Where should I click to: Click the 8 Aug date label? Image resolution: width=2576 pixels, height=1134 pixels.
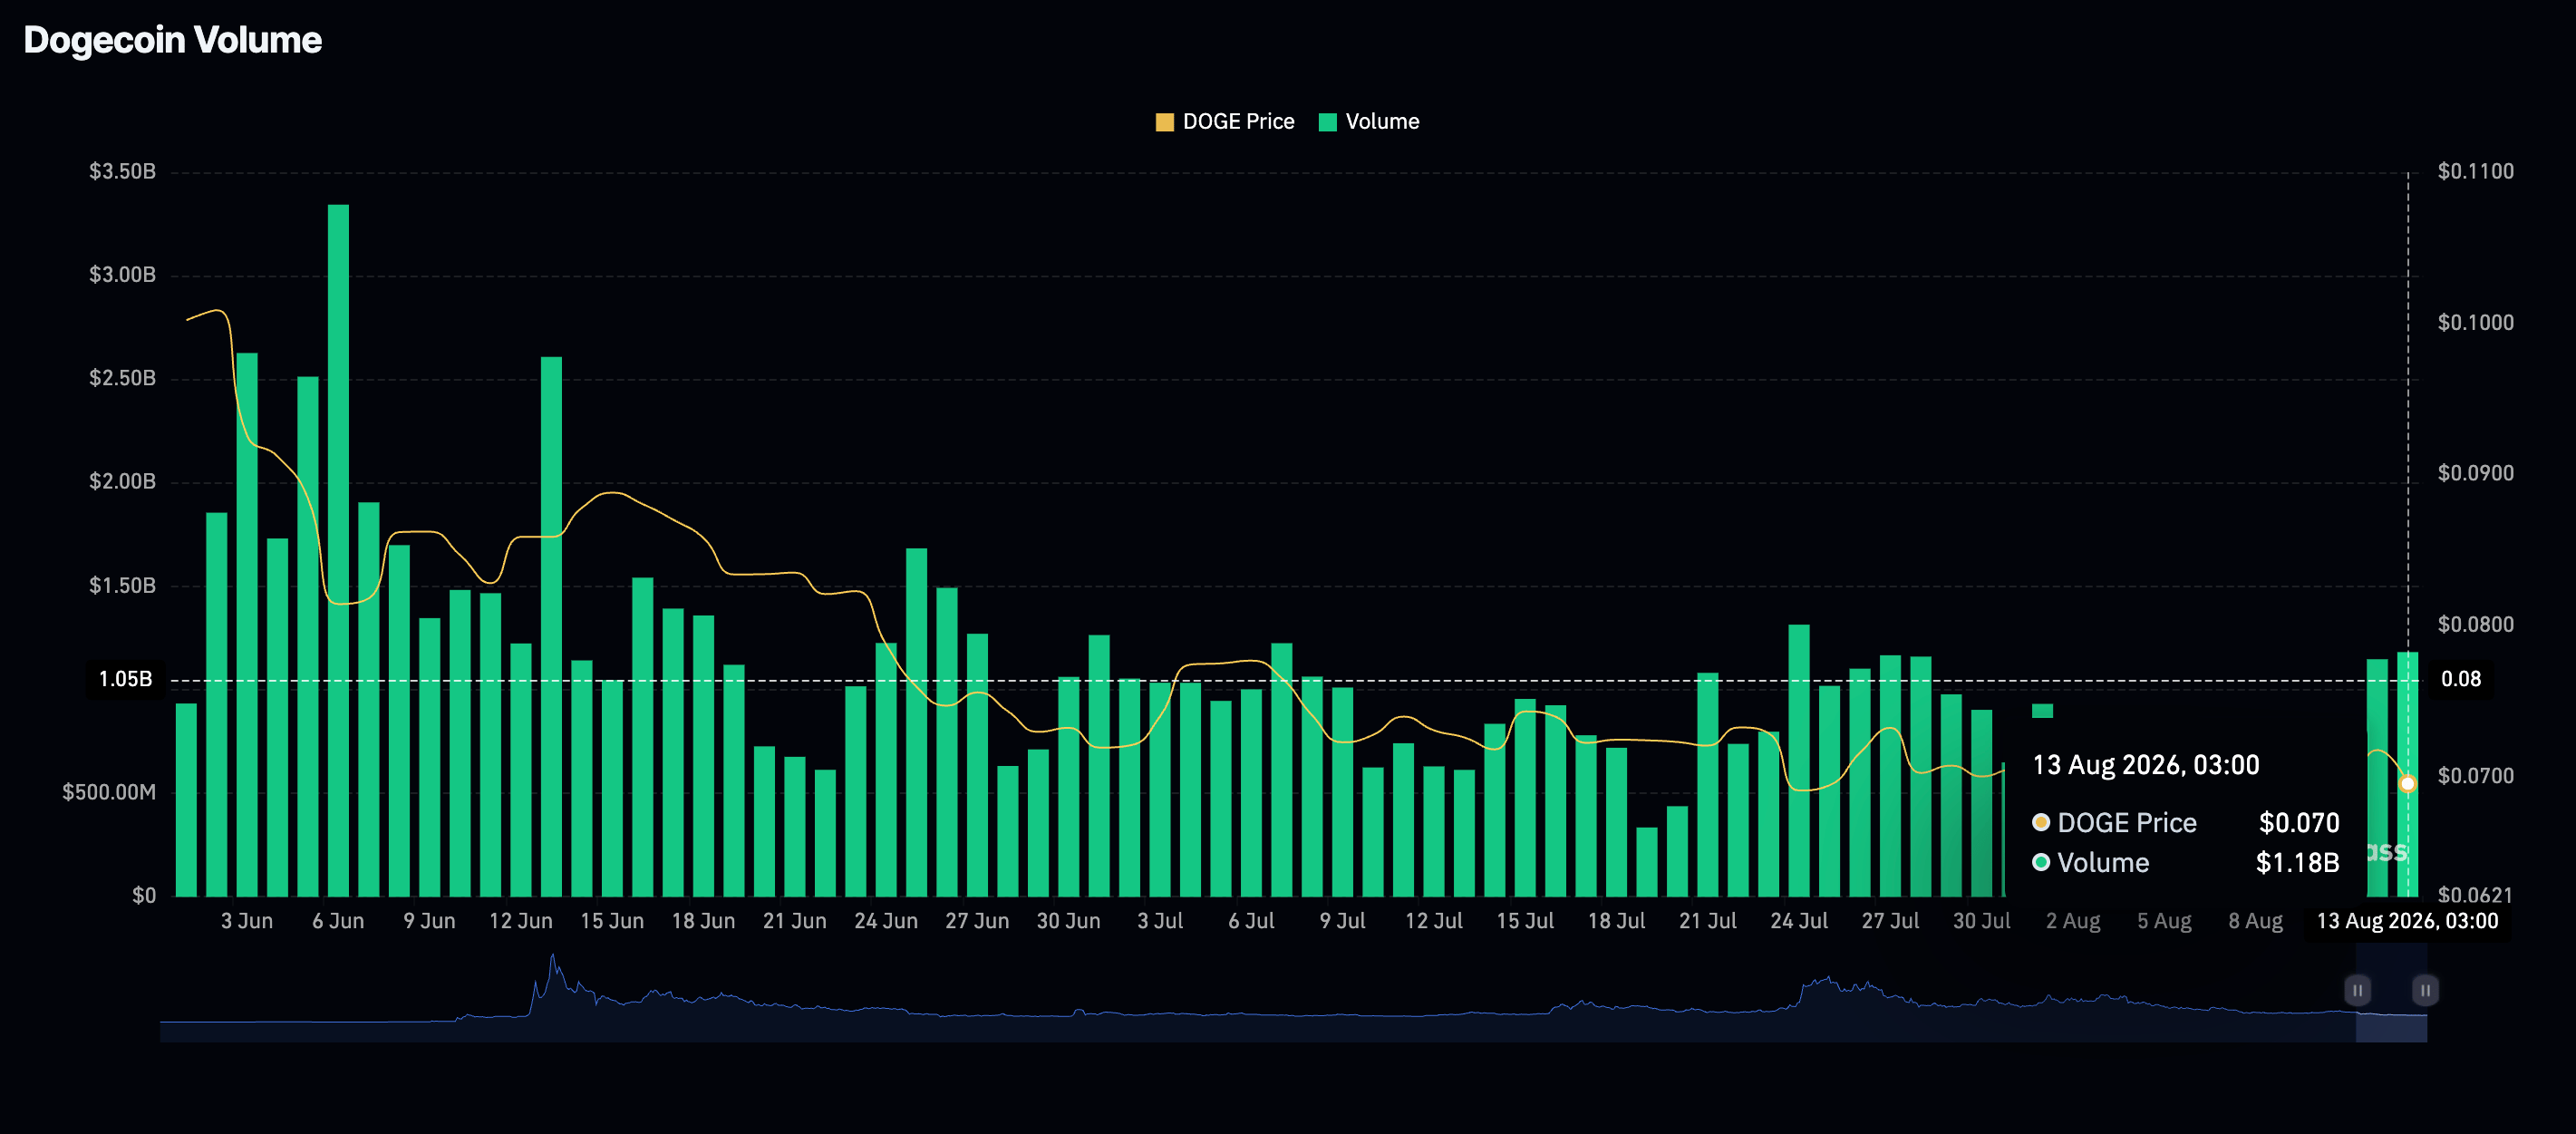tap(2255, 921)
